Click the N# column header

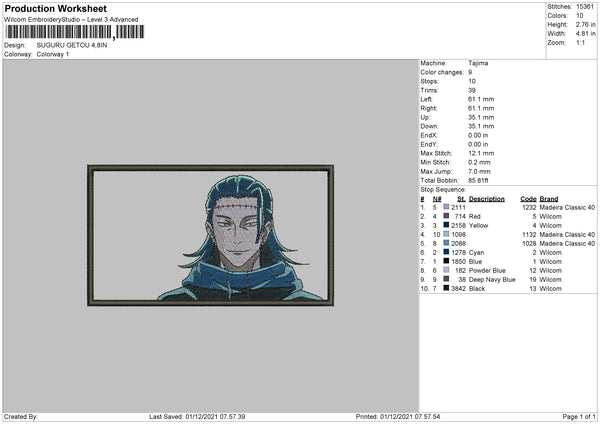coord(437,199)
